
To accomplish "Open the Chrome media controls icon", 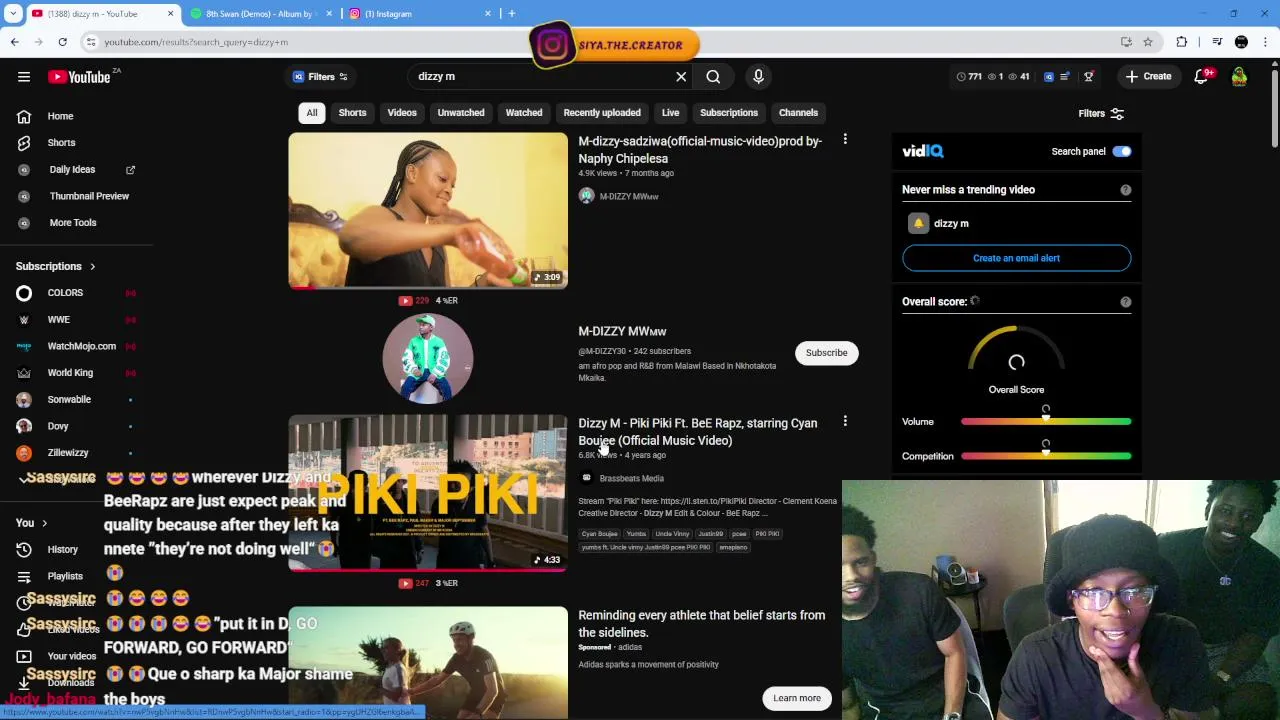I will pyautogui.click(x=1217, y=42).
